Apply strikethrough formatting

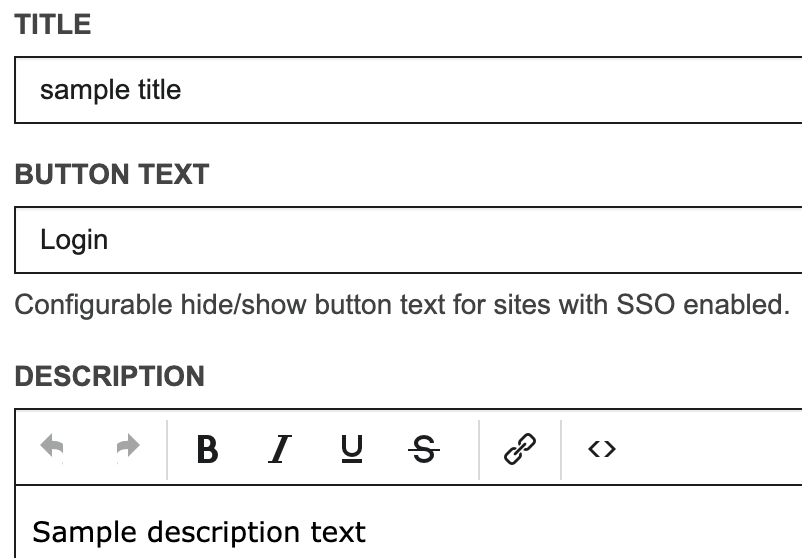[424, 450]
